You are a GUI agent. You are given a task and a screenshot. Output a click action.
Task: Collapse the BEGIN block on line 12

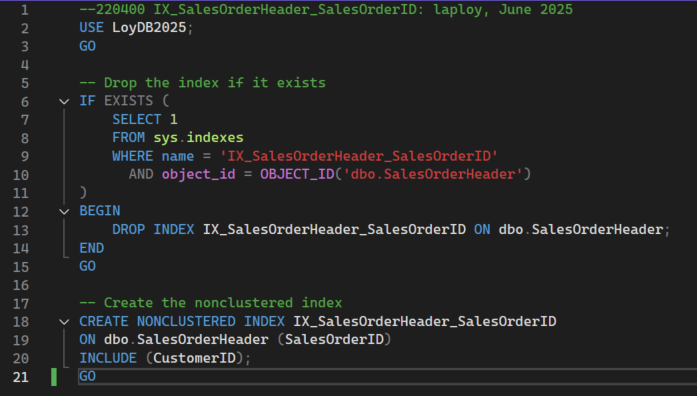coord(64,212)
